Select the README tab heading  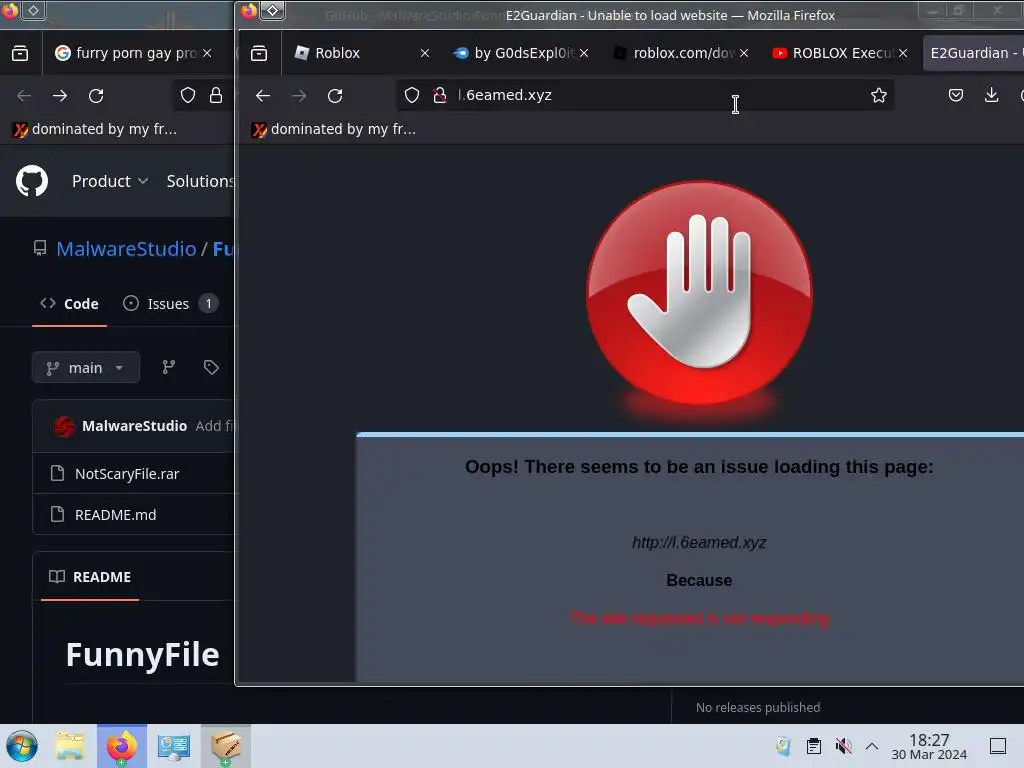(90, 577)
